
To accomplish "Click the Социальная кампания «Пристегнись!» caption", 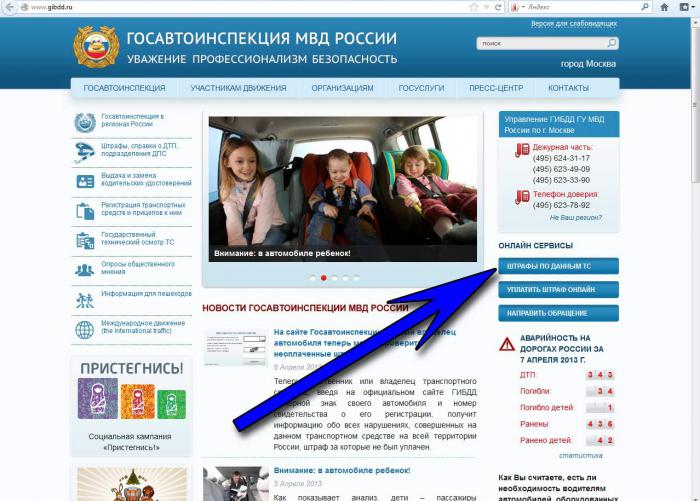I will (x=130, y=442).
